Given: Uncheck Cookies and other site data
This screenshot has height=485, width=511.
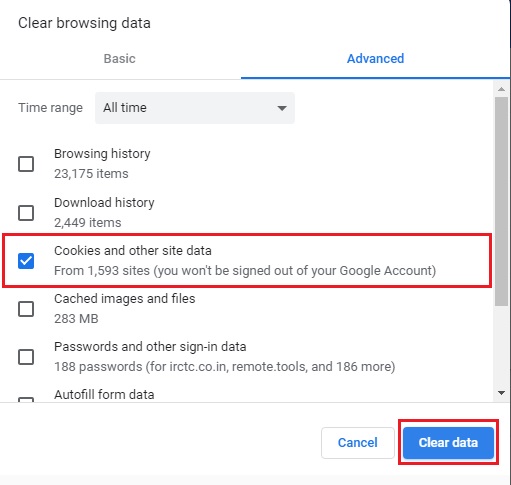Looking at the screenshot, I should click(26, 261).
